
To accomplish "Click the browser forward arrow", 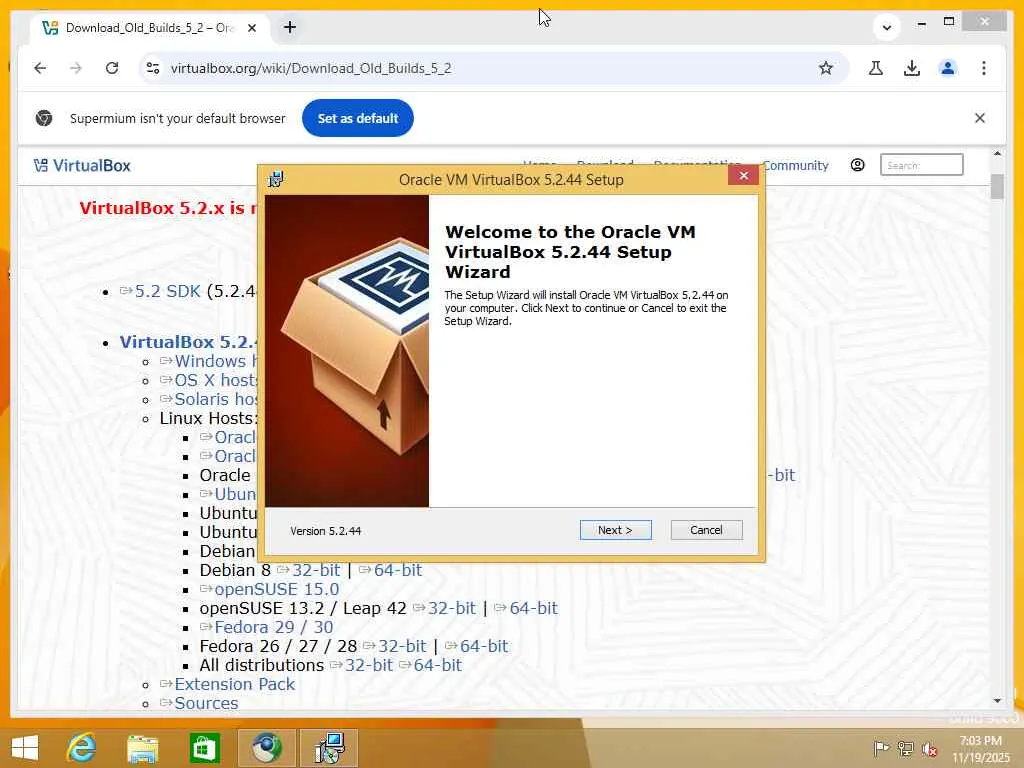I will [x=76, y=68].
